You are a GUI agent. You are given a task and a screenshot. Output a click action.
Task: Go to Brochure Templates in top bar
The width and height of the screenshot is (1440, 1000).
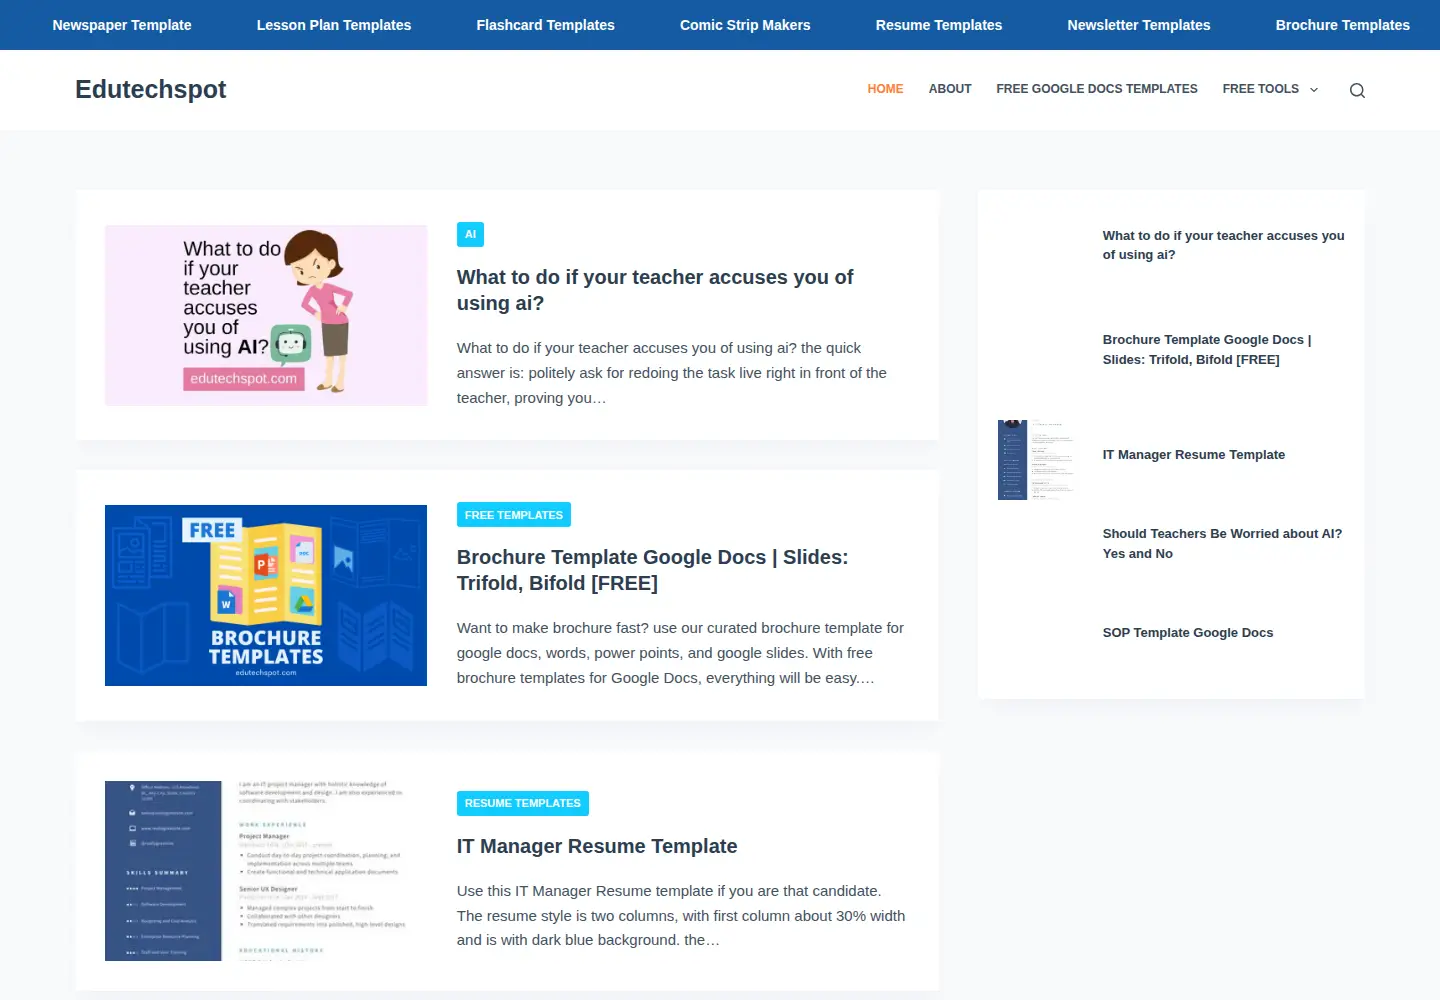click(1343, 25)
